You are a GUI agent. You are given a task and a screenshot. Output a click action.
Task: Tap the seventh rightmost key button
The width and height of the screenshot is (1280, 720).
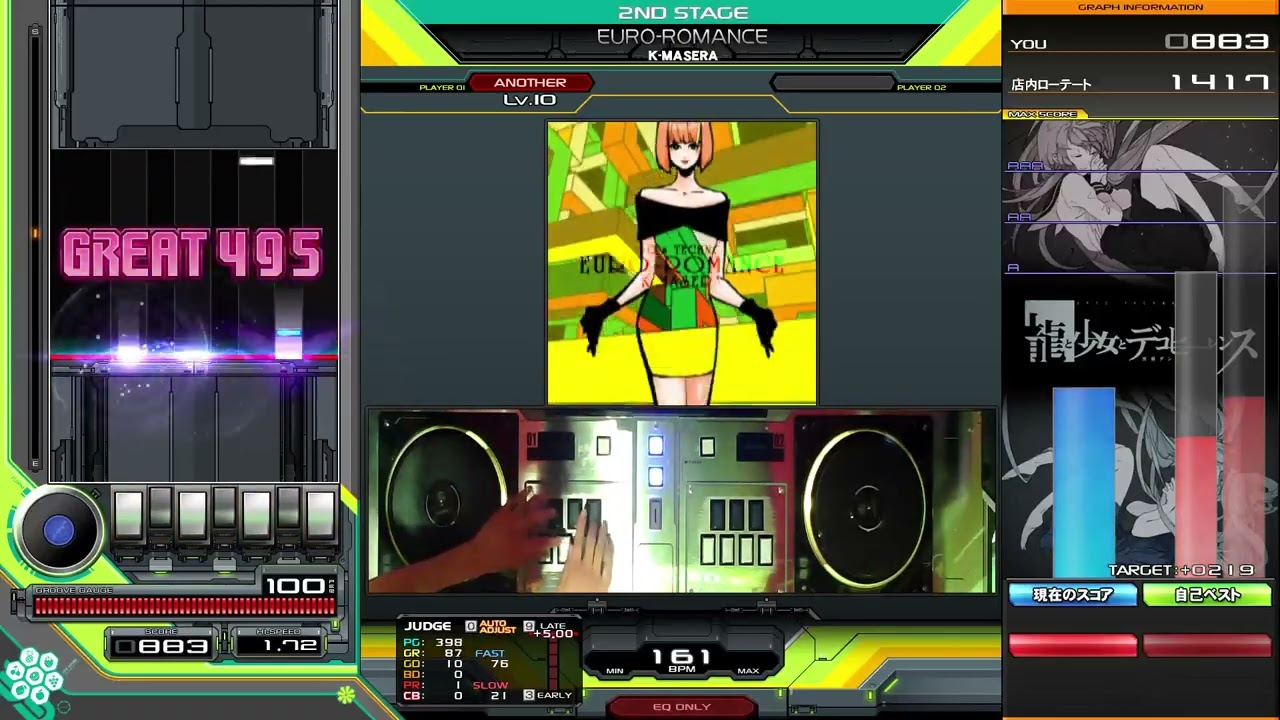pos(320,515)
